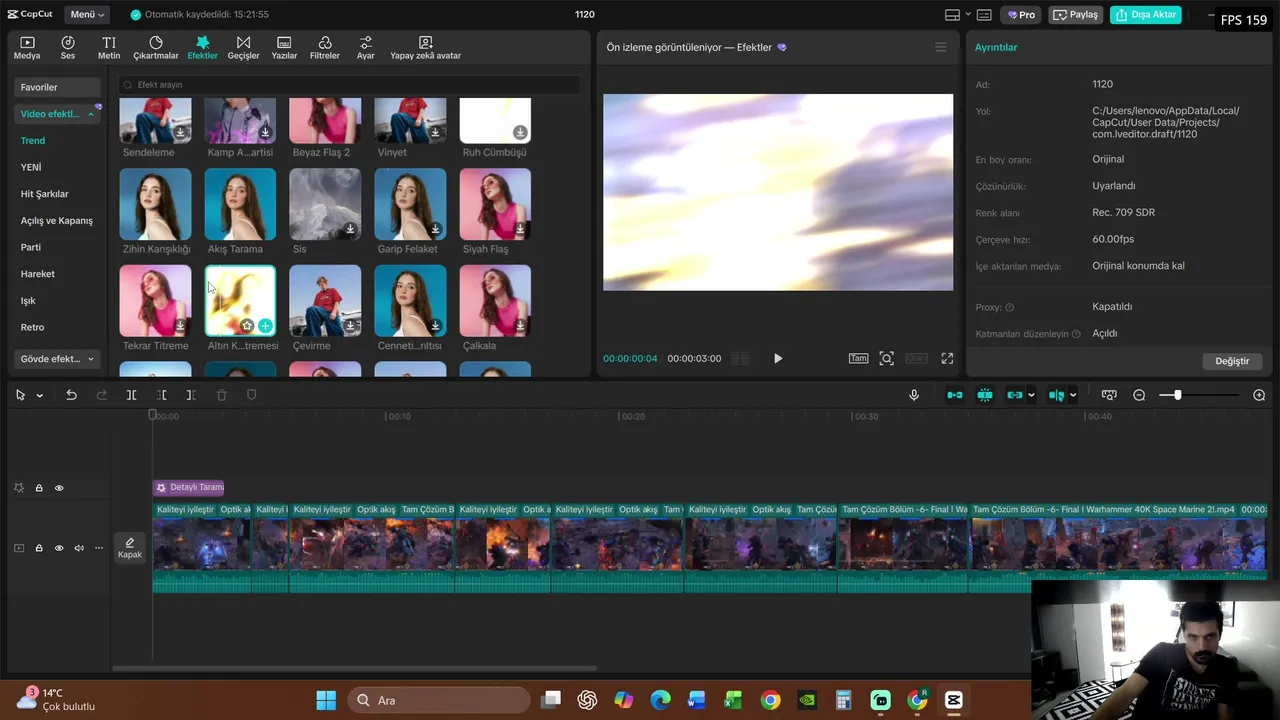Screen dimensions: 1280x720
Task: Toggle main track magnet
Action: tap(955, 395)
